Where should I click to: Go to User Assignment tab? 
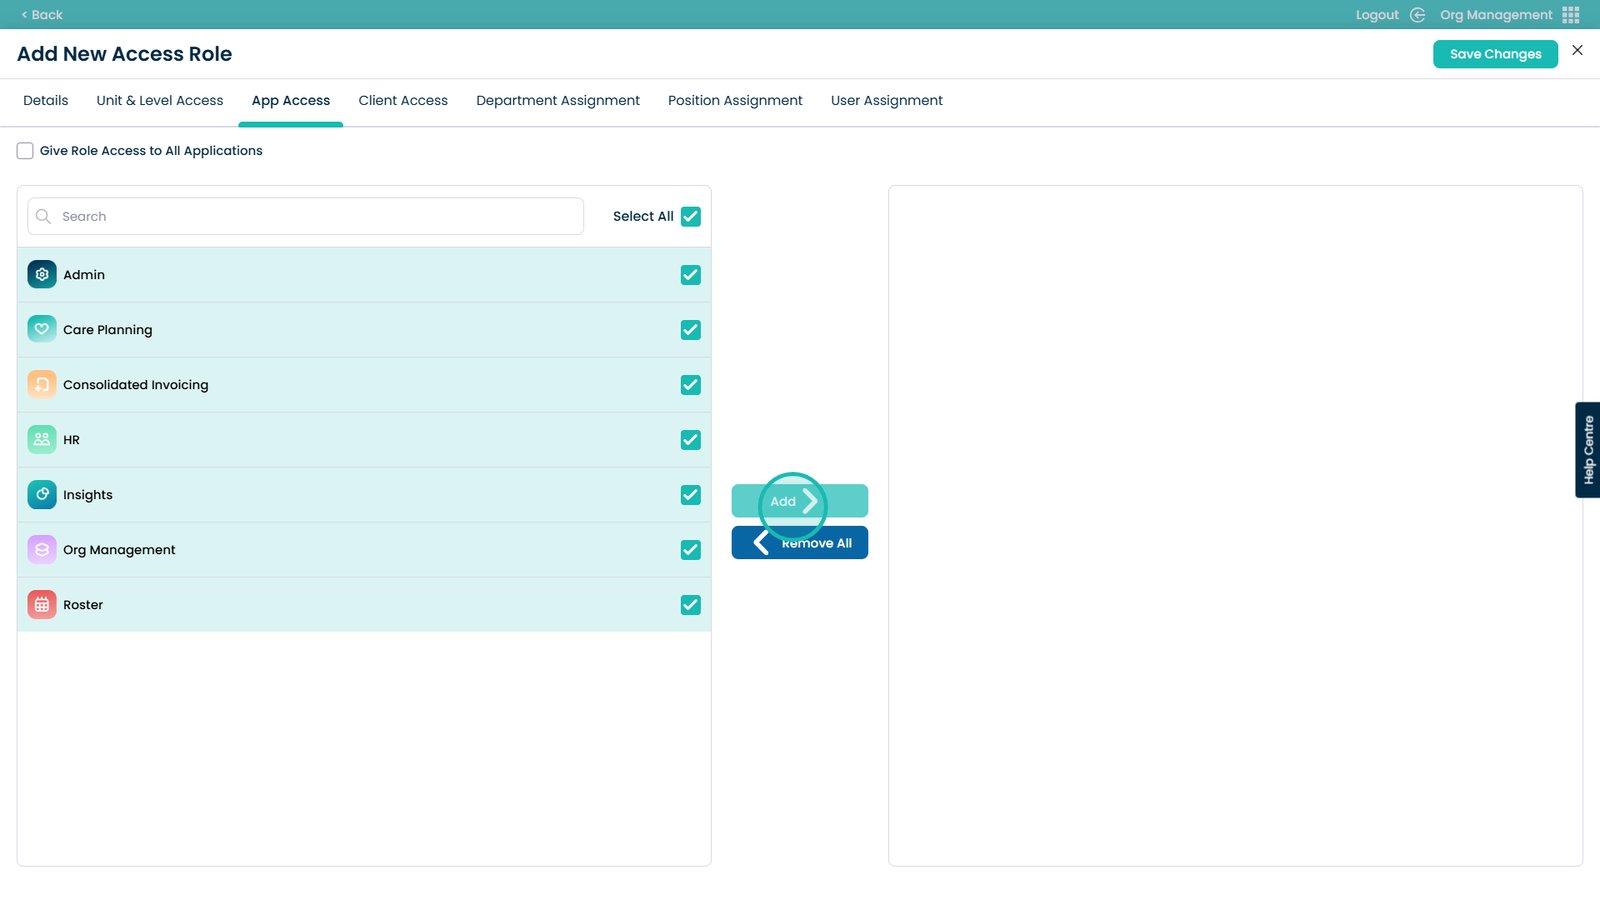click(886, 101)
